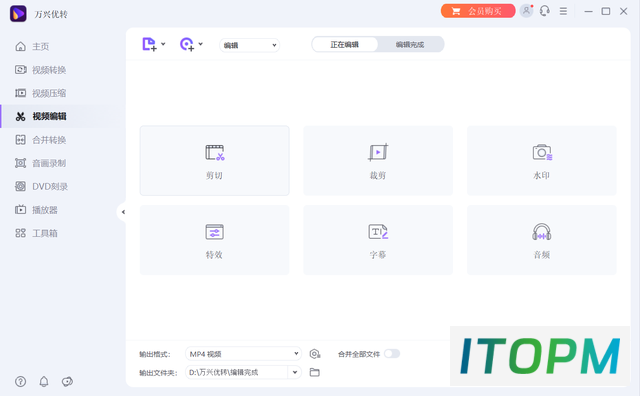Screen dimensions: 640x396
Task: Expand the add file dropdown arrow
Action: (x=163, y=44)
